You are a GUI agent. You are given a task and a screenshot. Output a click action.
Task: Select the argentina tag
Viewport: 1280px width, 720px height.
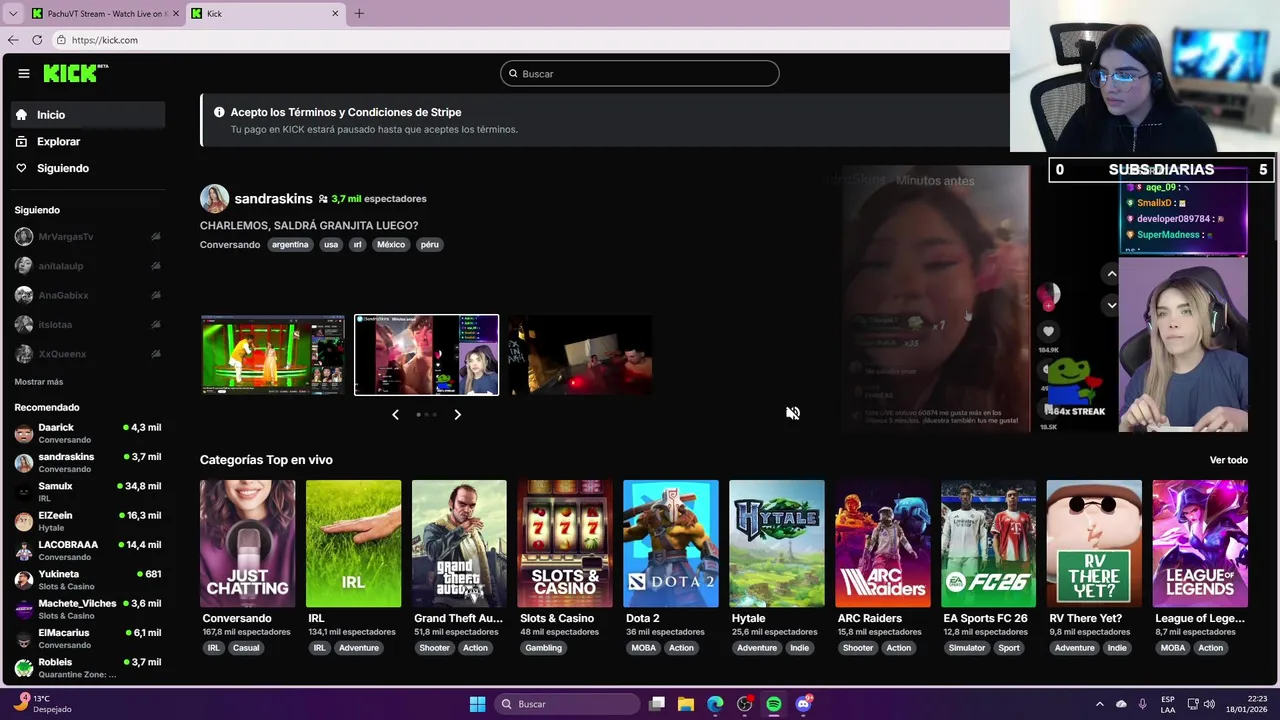(x=290, y=244)
